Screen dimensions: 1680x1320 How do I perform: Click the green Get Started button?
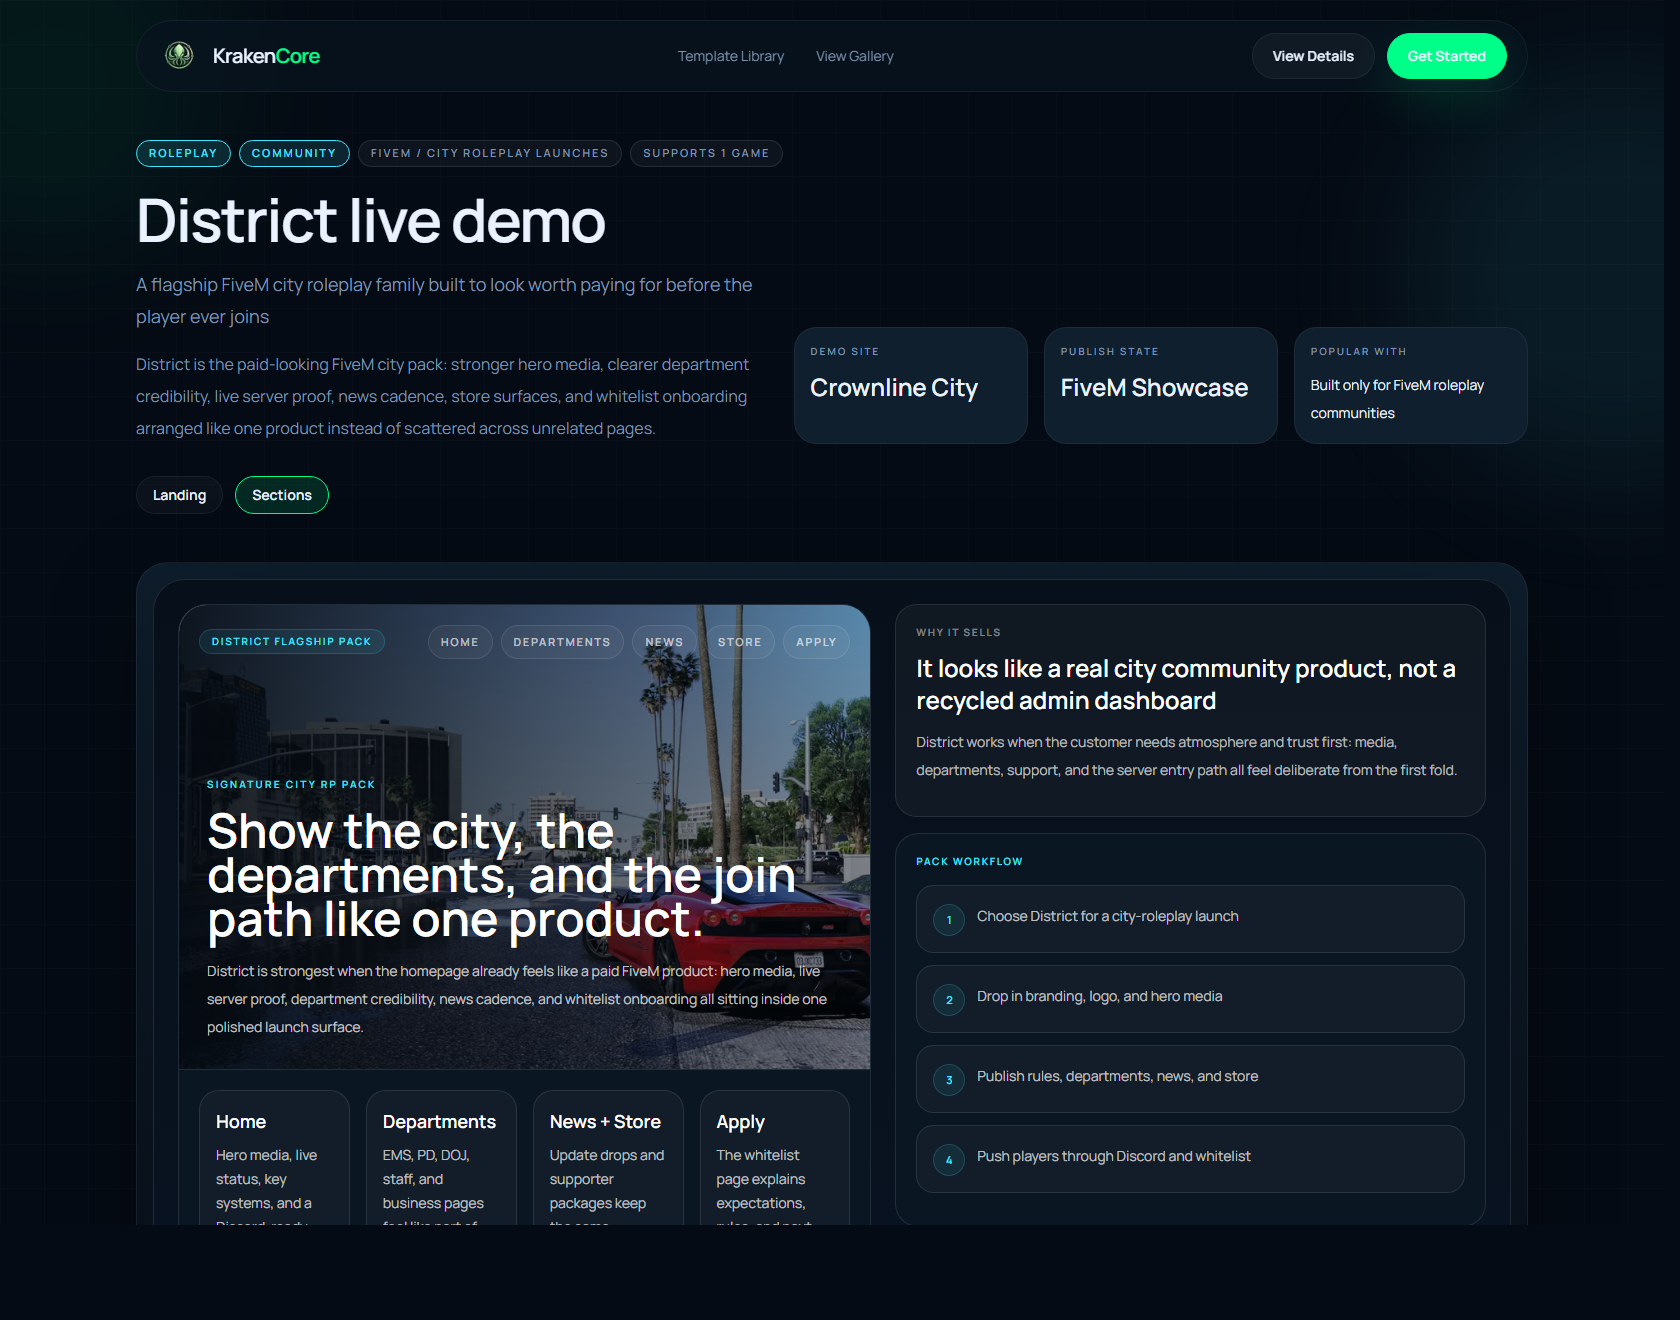click(x=1447, y=56)
